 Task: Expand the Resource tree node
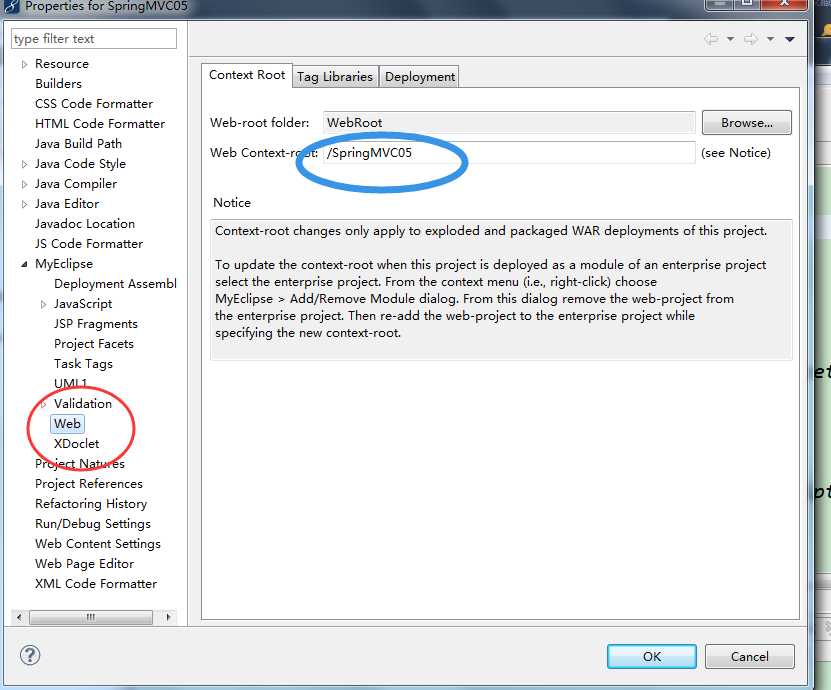(24, 64)
